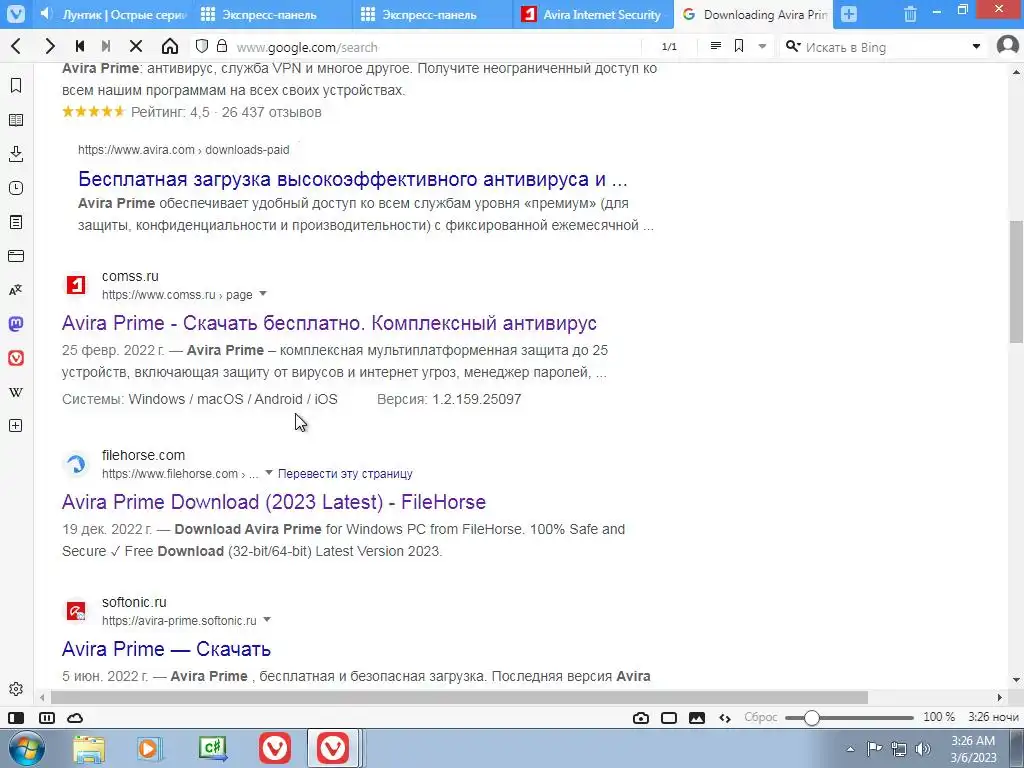This screenshot has width=1024, height=768.
Task: Click the fast forward button
Action: click(x=106, y=46)
